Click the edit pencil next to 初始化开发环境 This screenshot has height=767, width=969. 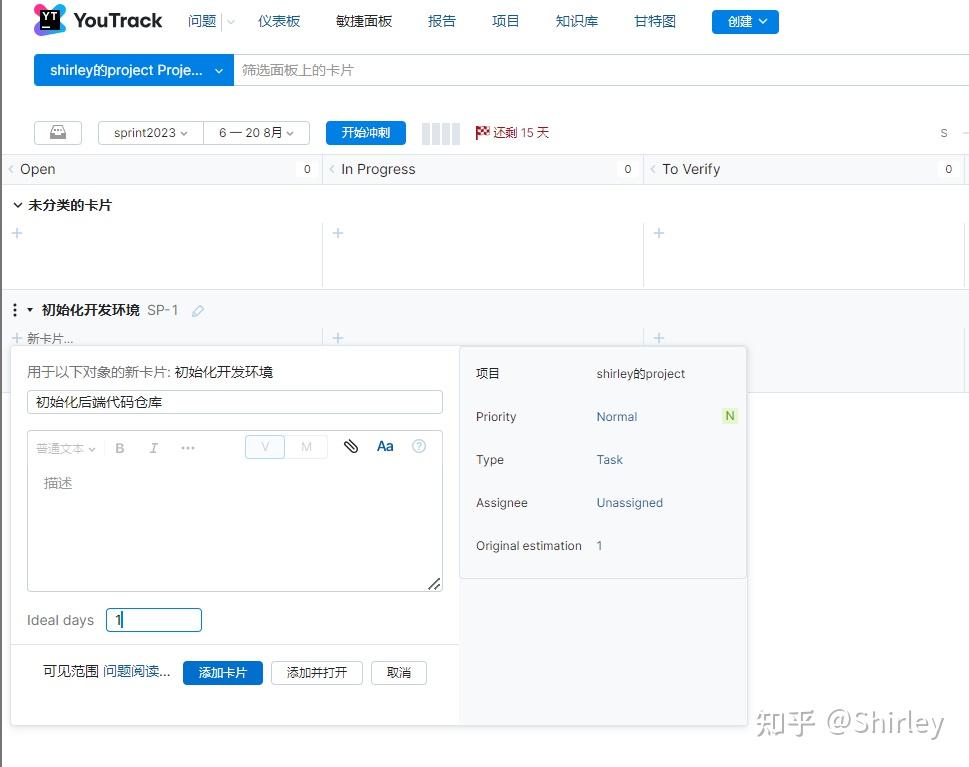click(x=197, y=311)
